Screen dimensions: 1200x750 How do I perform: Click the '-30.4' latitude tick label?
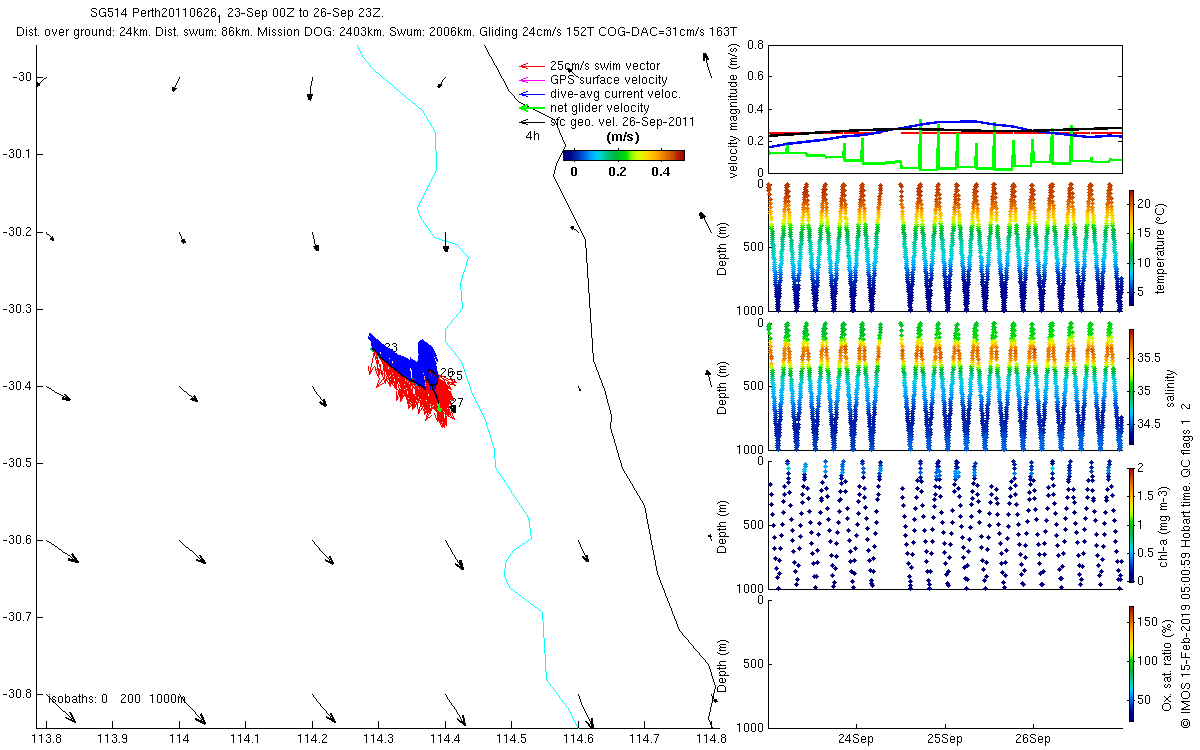18,386
